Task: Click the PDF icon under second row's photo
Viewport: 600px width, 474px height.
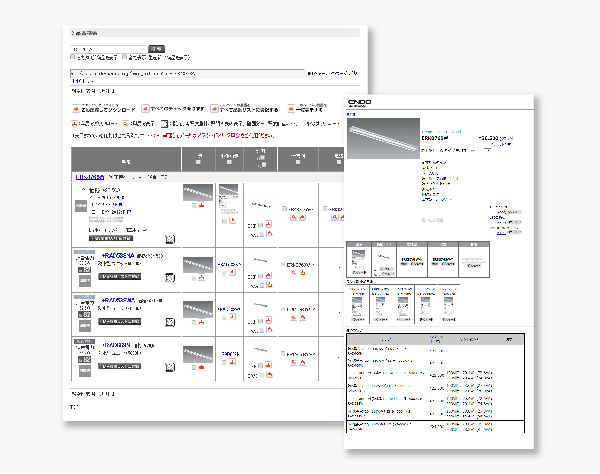Action: 203,275
